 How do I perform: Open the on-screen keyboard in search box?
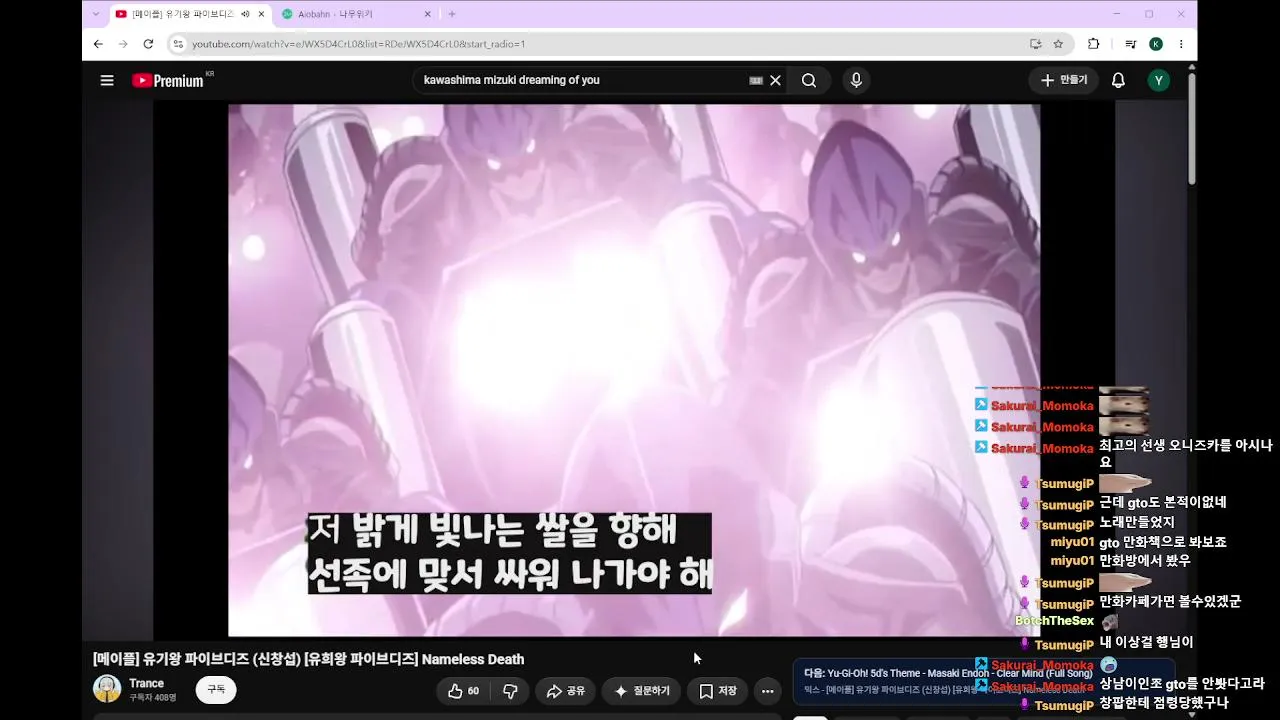click(x=756, y=81)
